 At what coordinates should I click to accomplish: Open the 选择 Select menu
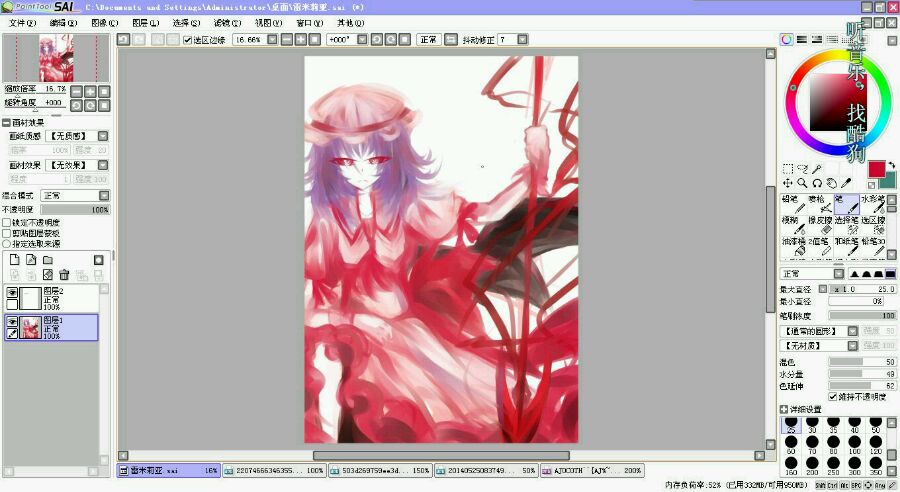tap(187, 23)
